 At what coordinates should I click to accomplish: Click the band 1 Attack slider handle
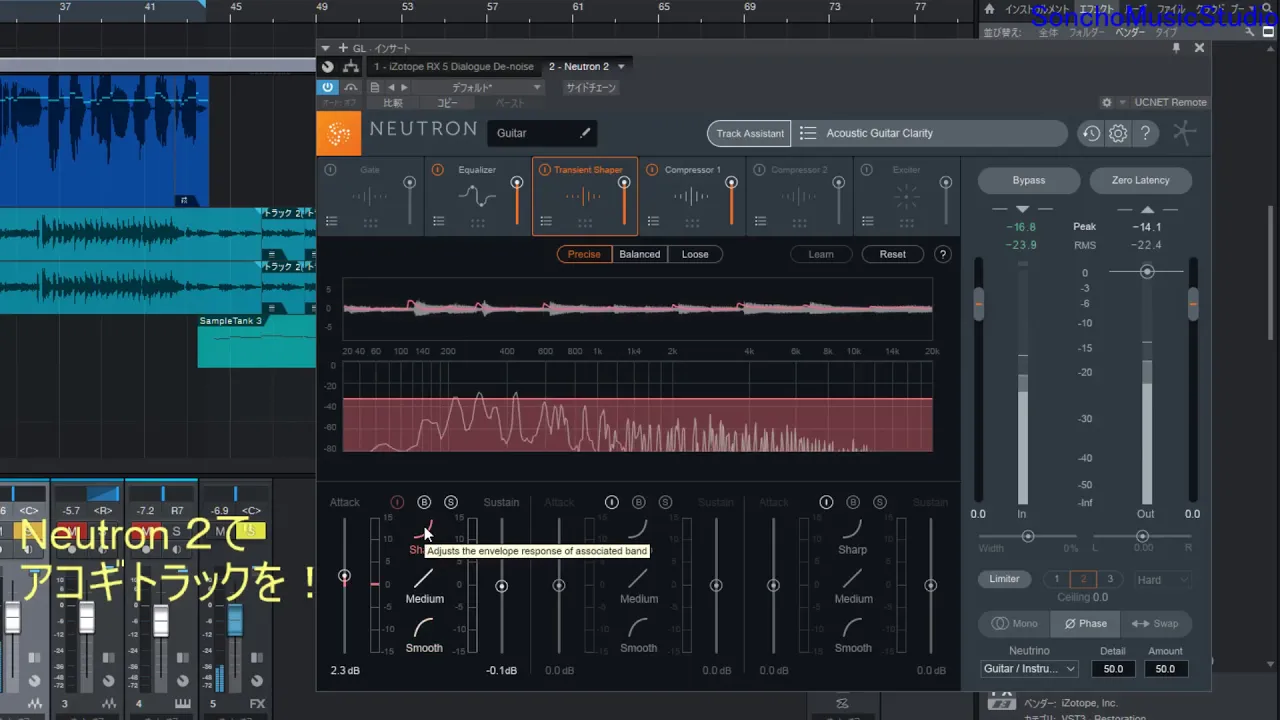[x=344, y=576]
